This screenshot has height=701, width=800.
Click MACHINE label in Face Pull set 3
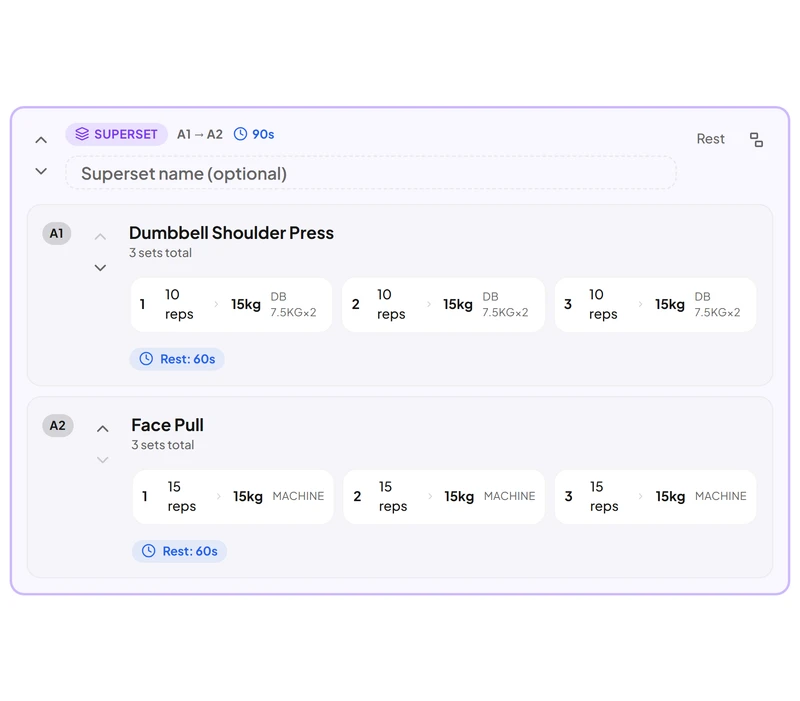pyautogui.click(x=721, y=496)
